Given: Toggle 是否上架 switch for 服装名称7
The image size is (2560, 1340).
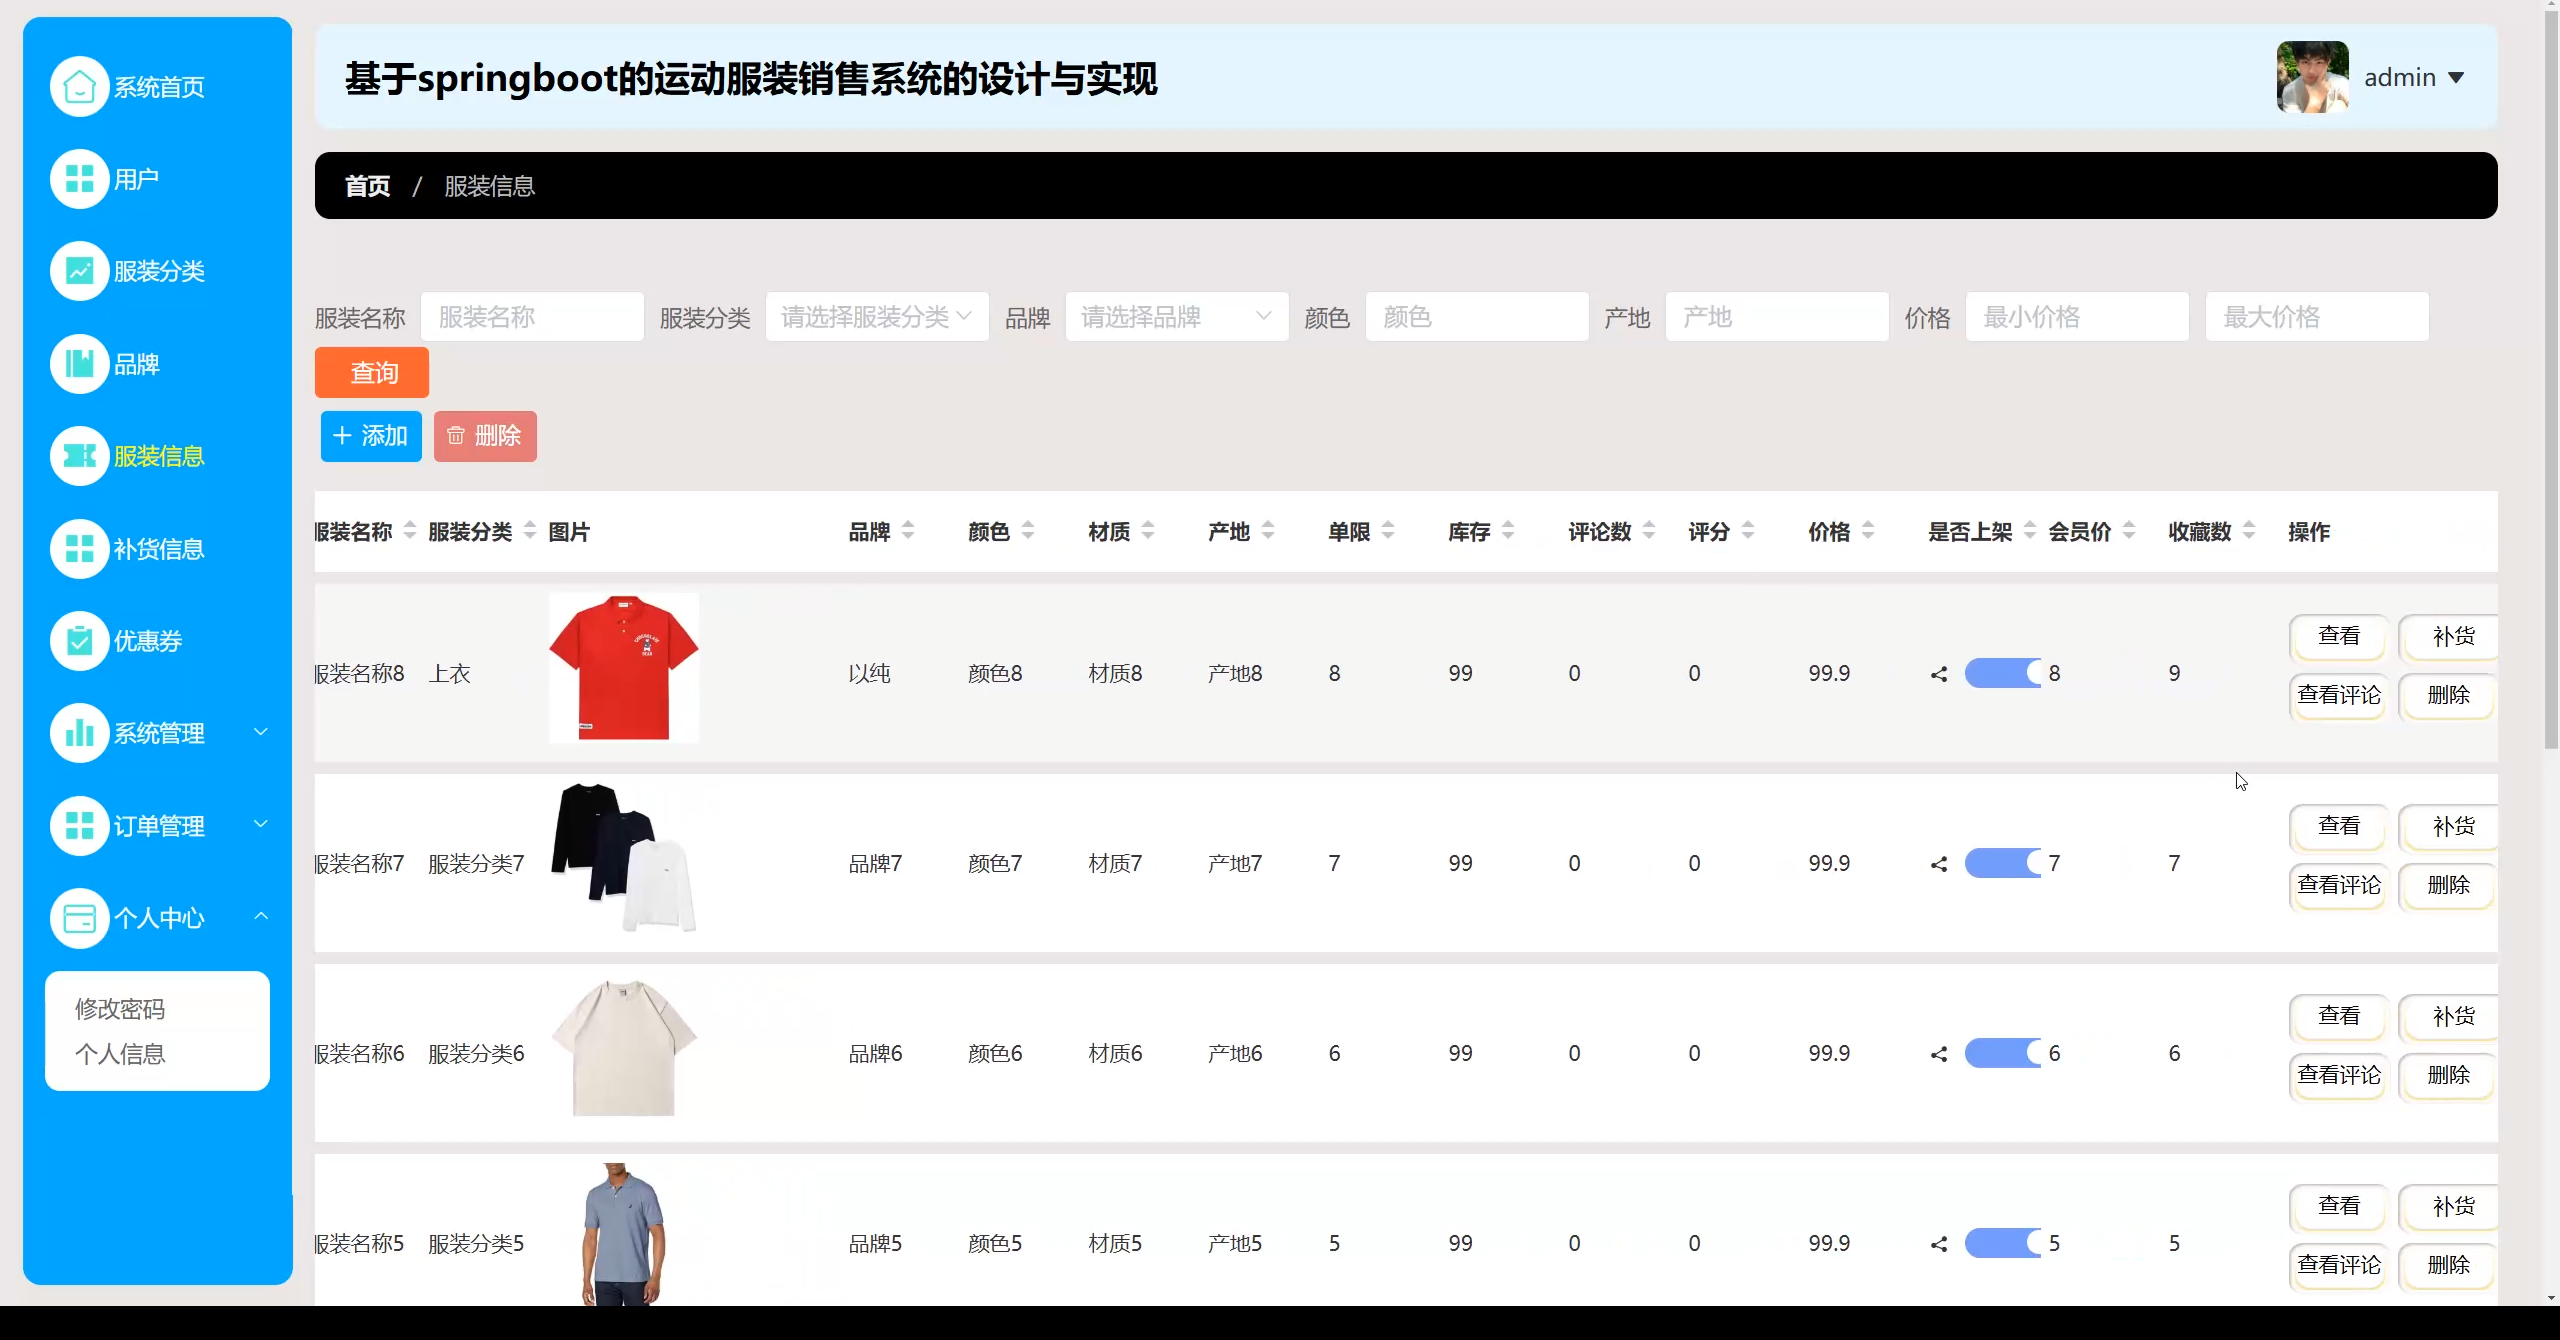Looking at the screenshot, I should click(2003, 863).
